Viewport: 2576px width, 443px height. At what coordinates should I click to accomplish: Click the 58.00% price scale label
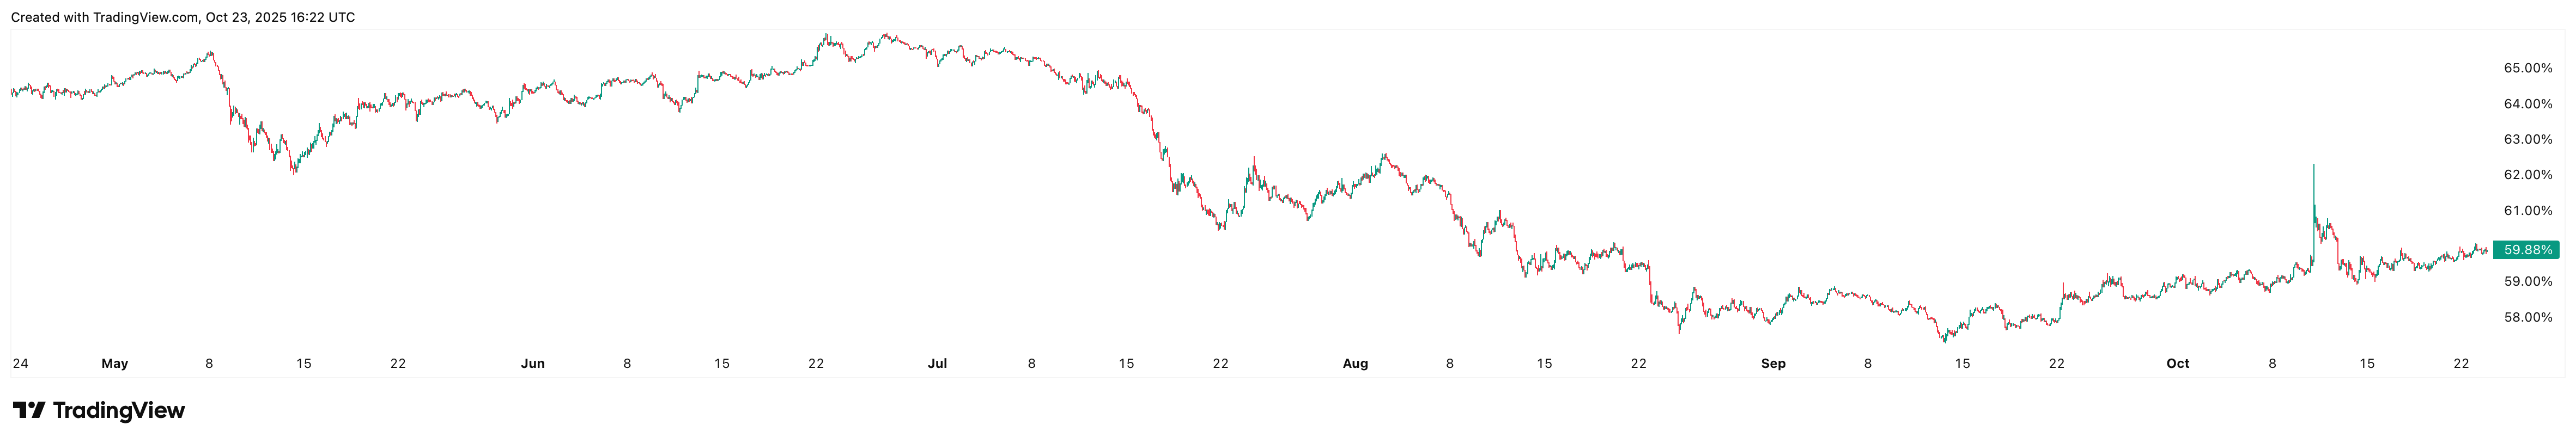[x=2528, y=318]
